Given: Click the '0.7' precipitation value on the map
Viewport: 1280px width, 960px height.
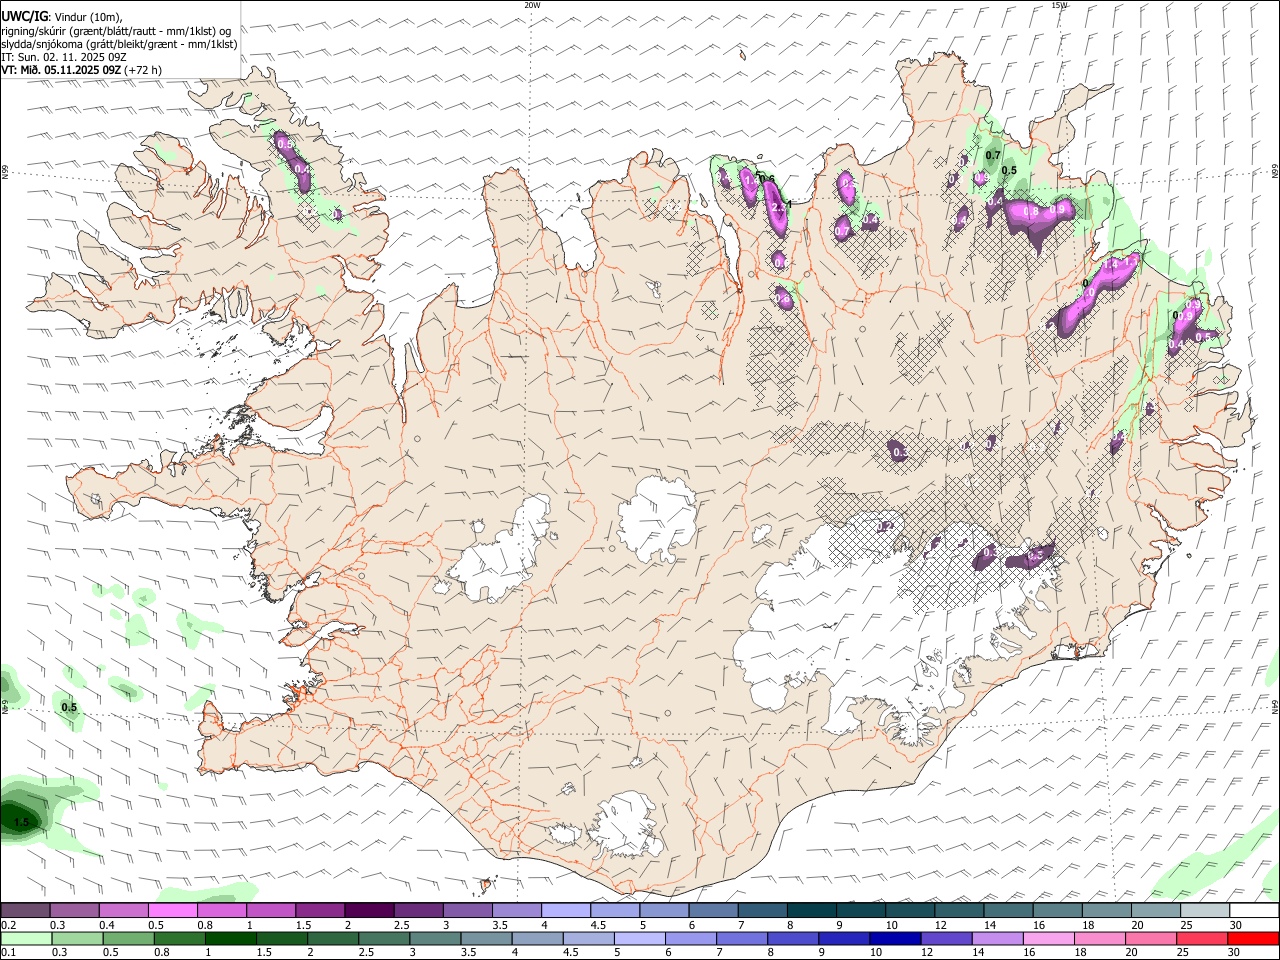Looking at the screenshot, I should coord(993,155).
